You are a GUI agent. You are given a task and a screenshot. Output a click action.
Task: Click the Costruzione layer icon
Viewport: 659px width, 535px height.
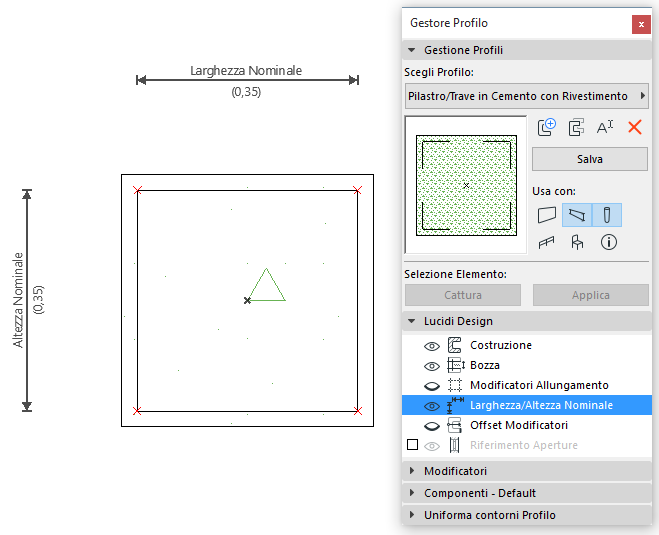454,345
